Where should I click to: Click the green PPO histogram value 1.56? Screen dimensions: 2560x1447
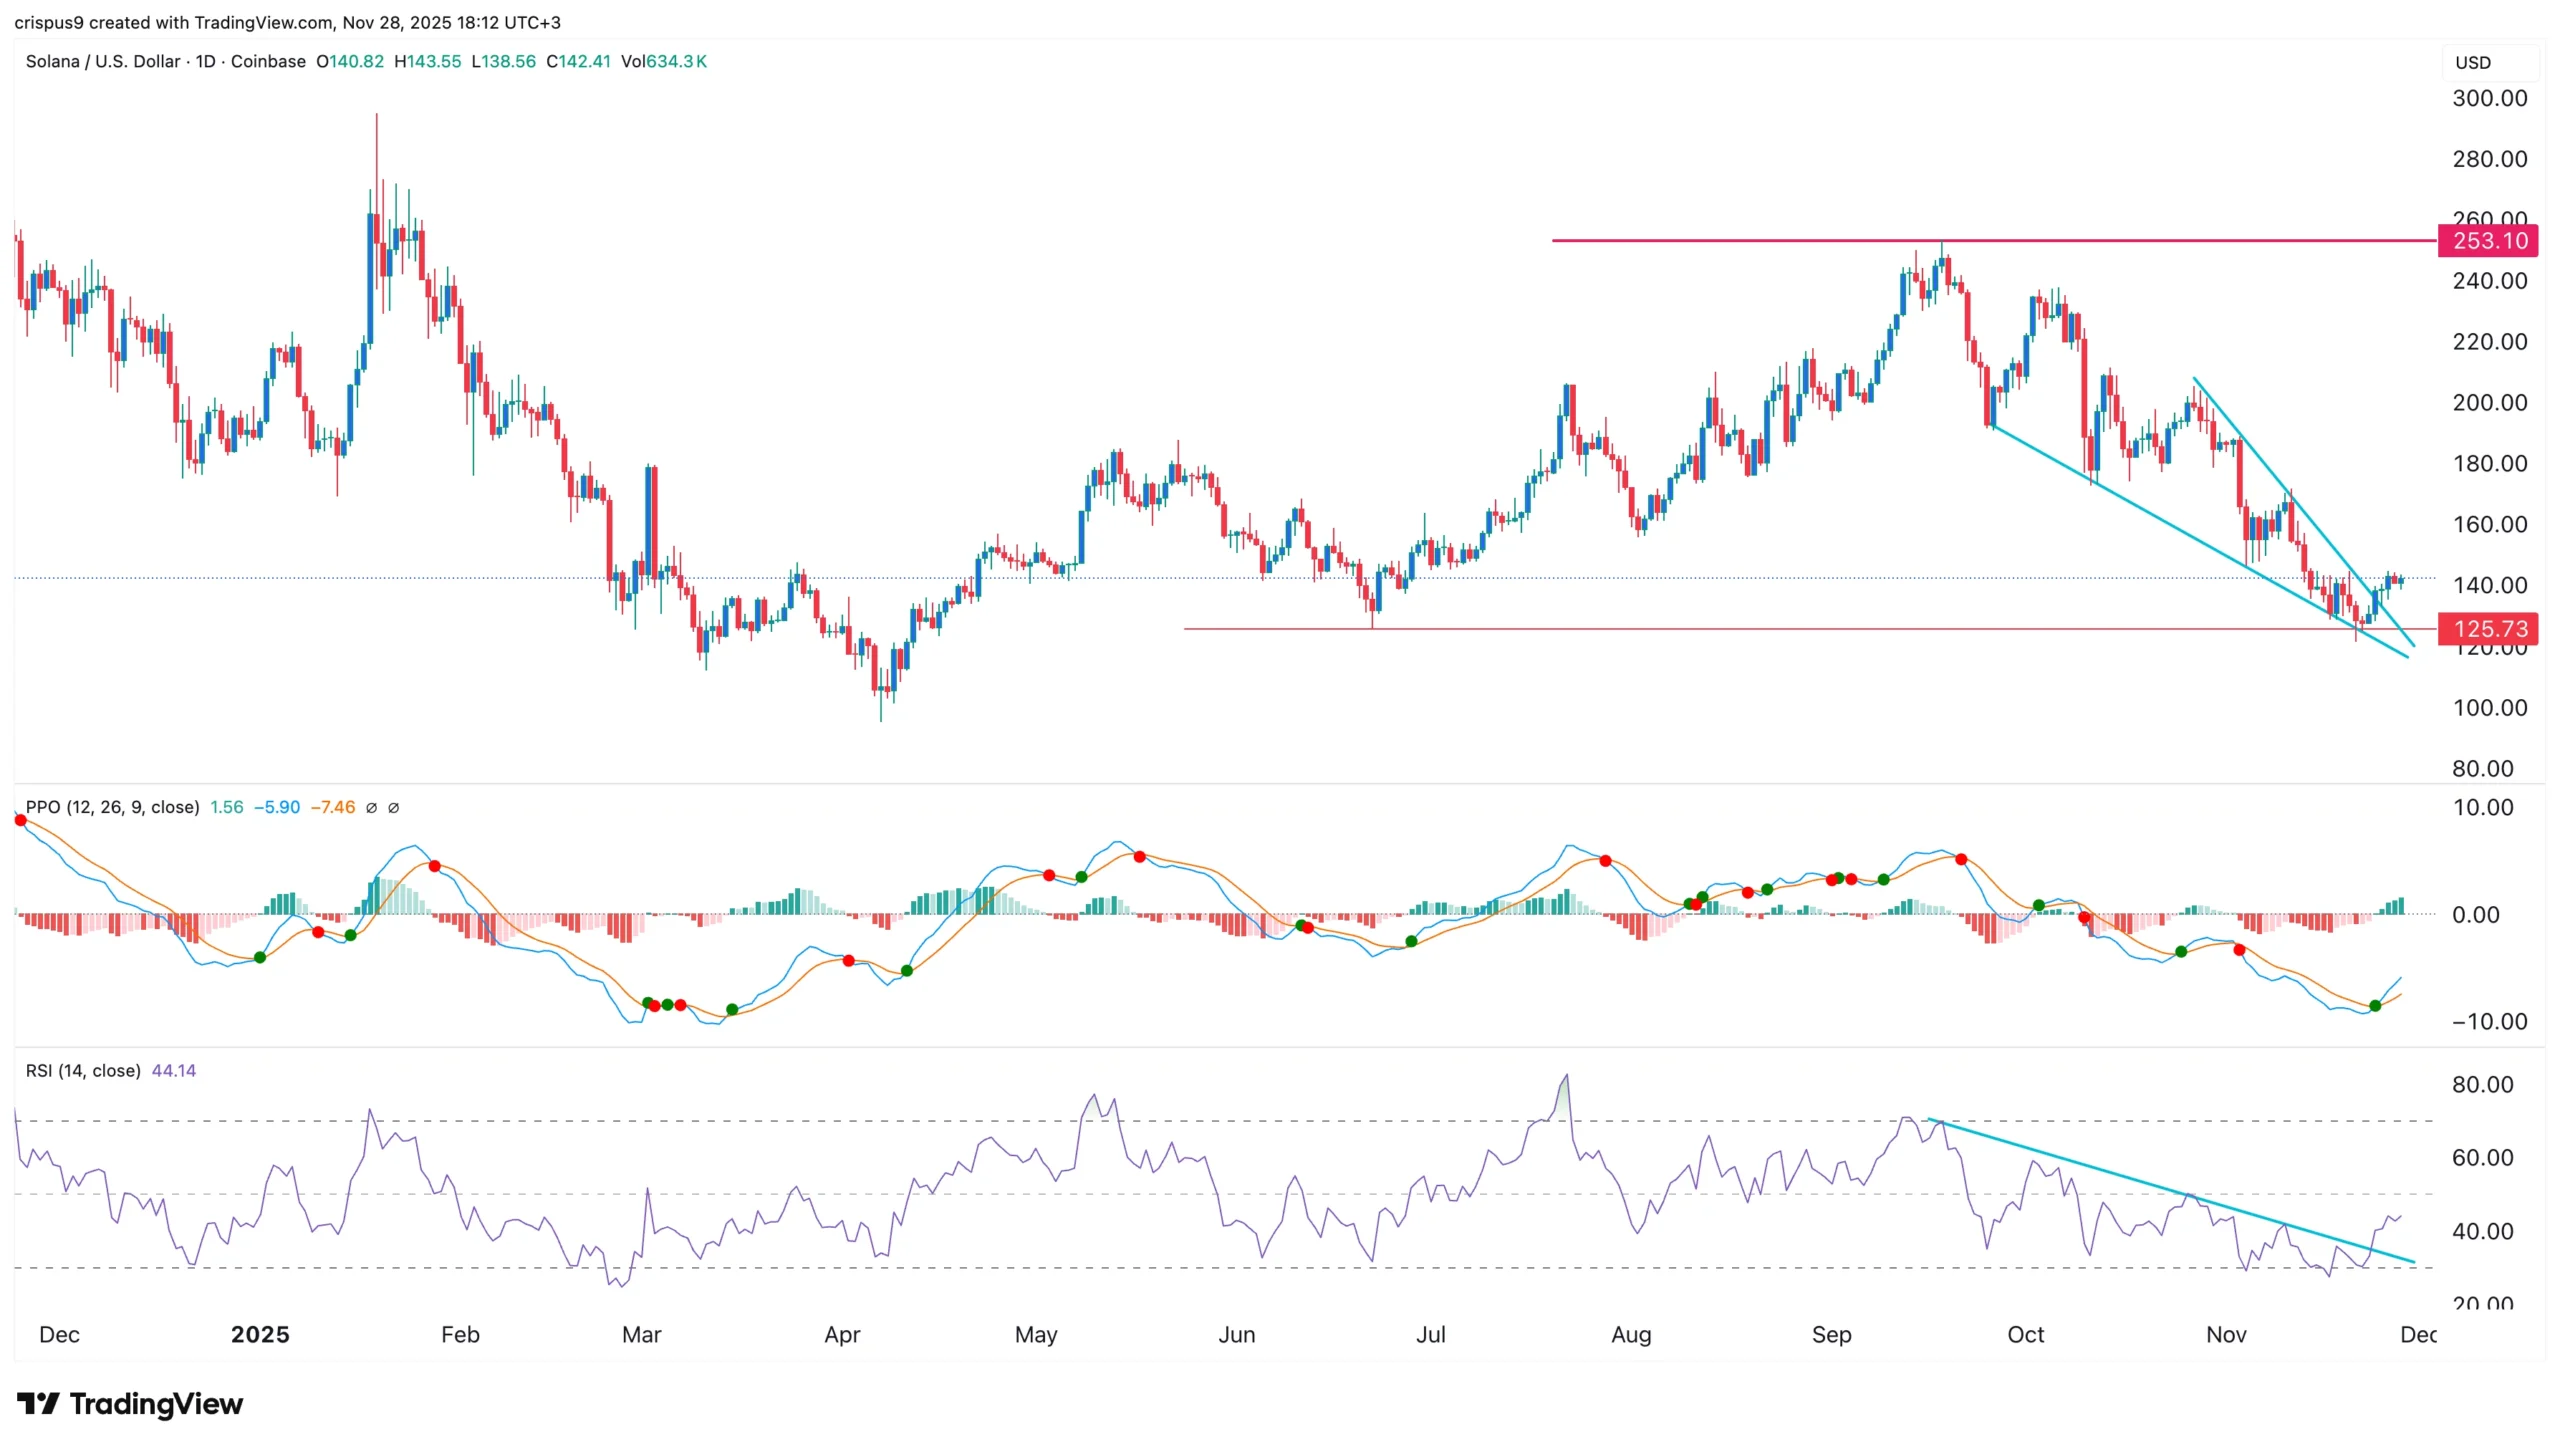coord(226,808)
